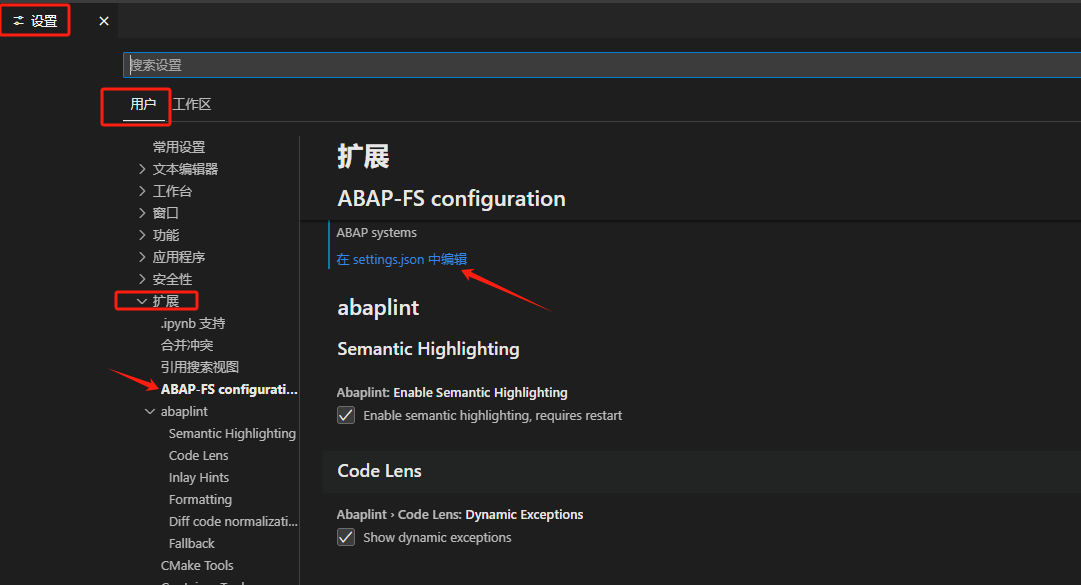Select ABAP-FS configuration tree item
The image size is (1081, 585).
(x=229, y=389)
